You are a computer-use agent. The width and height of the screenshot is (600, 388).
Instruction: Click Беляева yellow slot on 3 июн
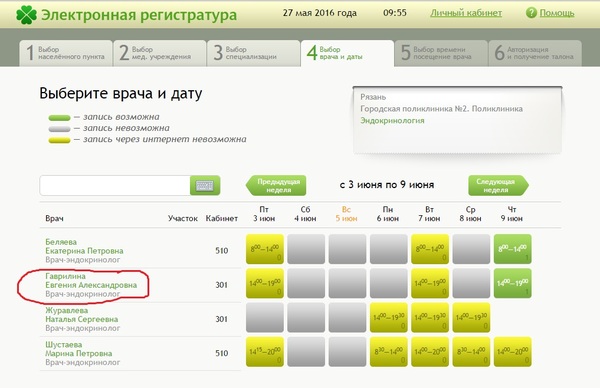(265, 249)
